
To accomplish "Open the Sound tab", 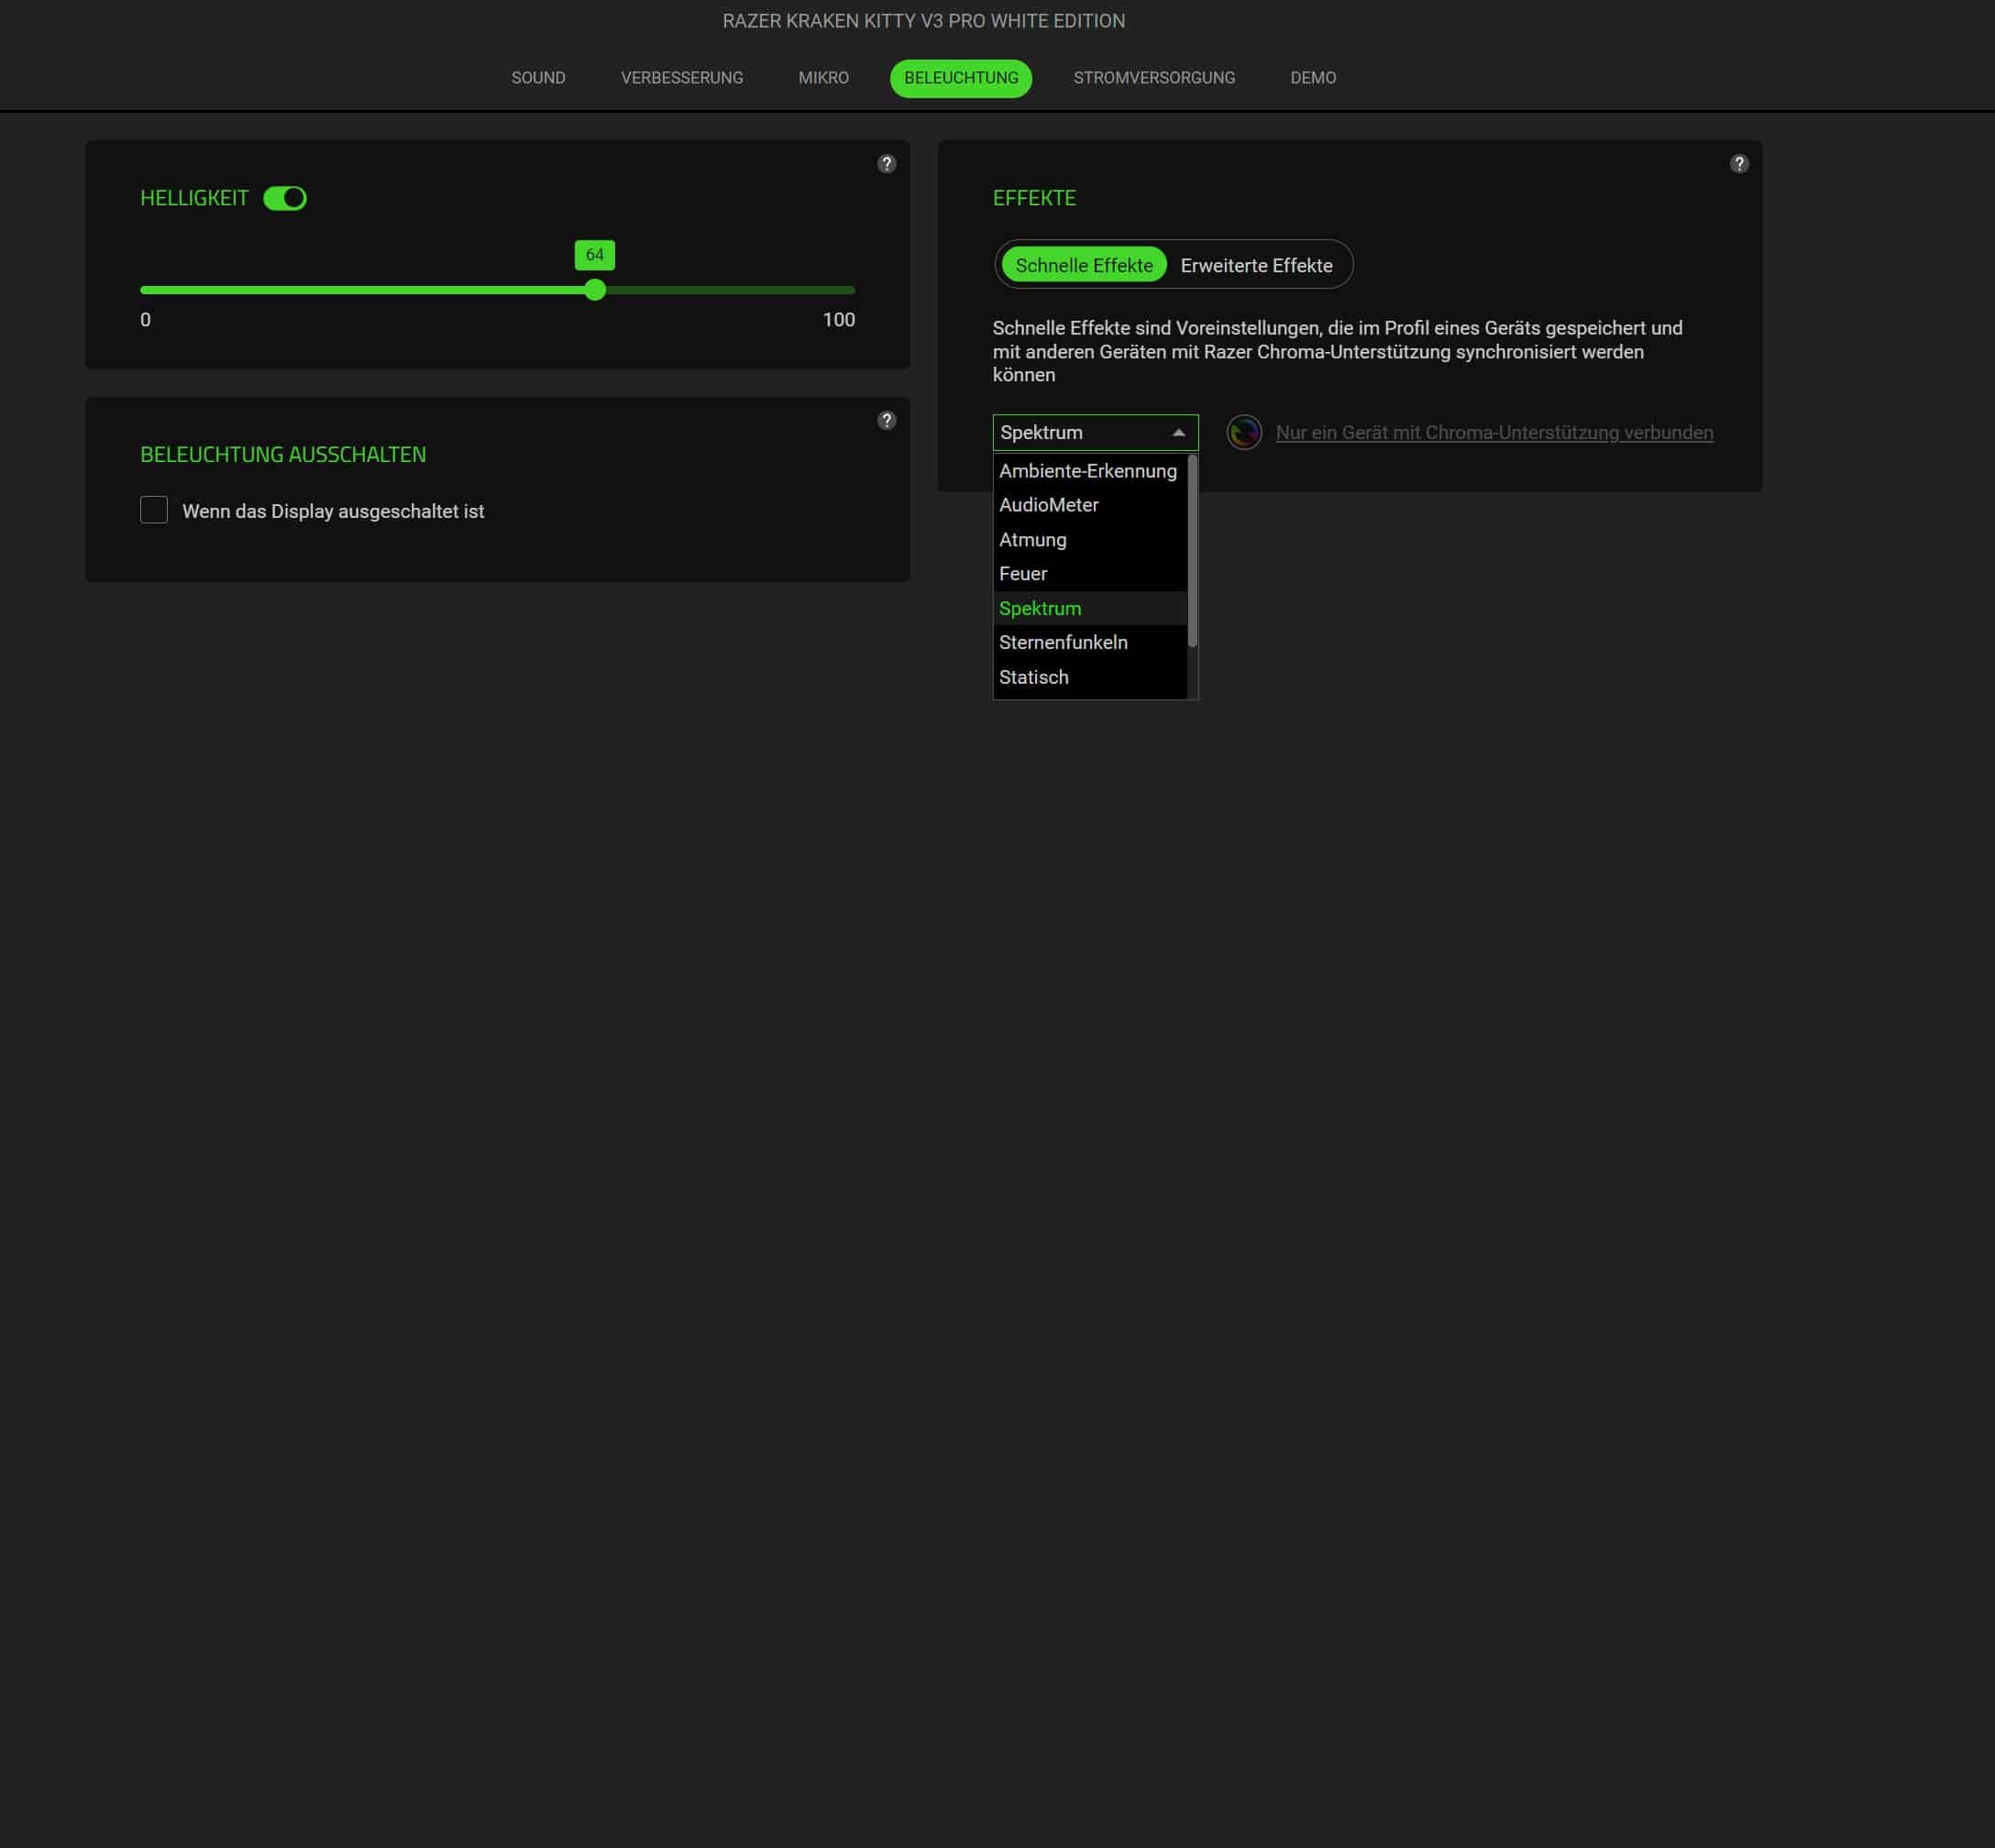I will (538, 78).
